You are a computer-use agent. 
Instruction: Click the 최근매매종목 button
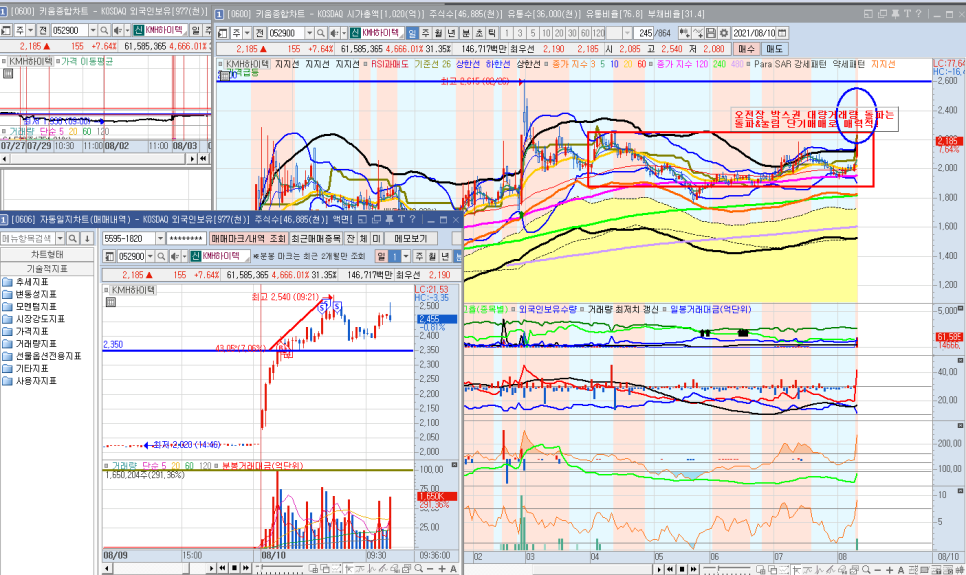point(316,239)
